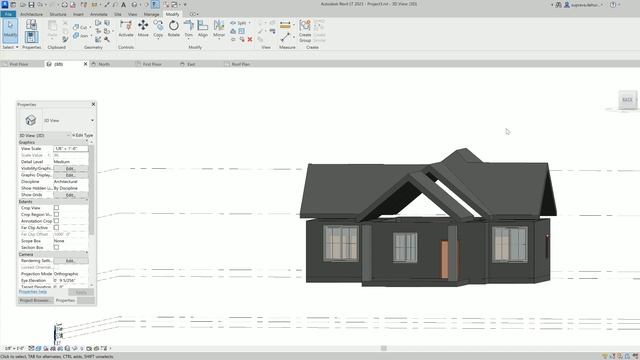The height and width of the screenshot is (360, 640).
Task: Select the Align tool
Action: [203, 29]
